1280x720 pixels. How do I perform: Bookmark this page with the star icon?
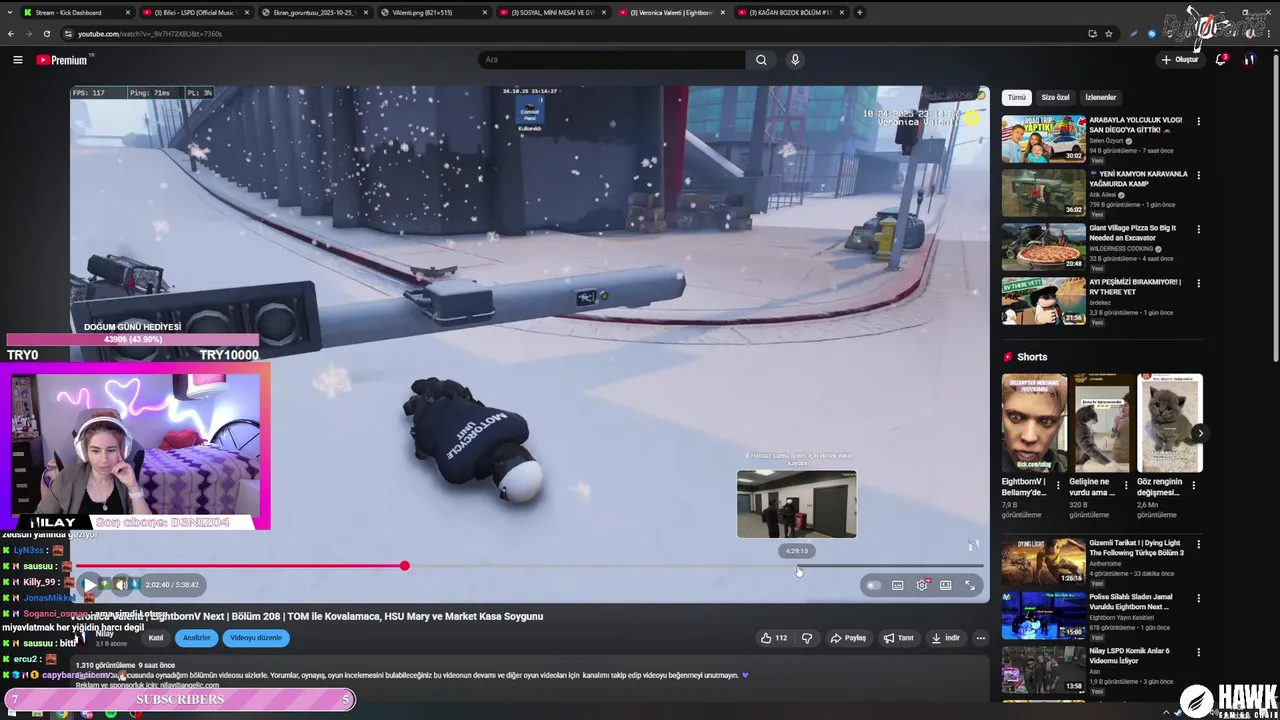(1109, 34)
